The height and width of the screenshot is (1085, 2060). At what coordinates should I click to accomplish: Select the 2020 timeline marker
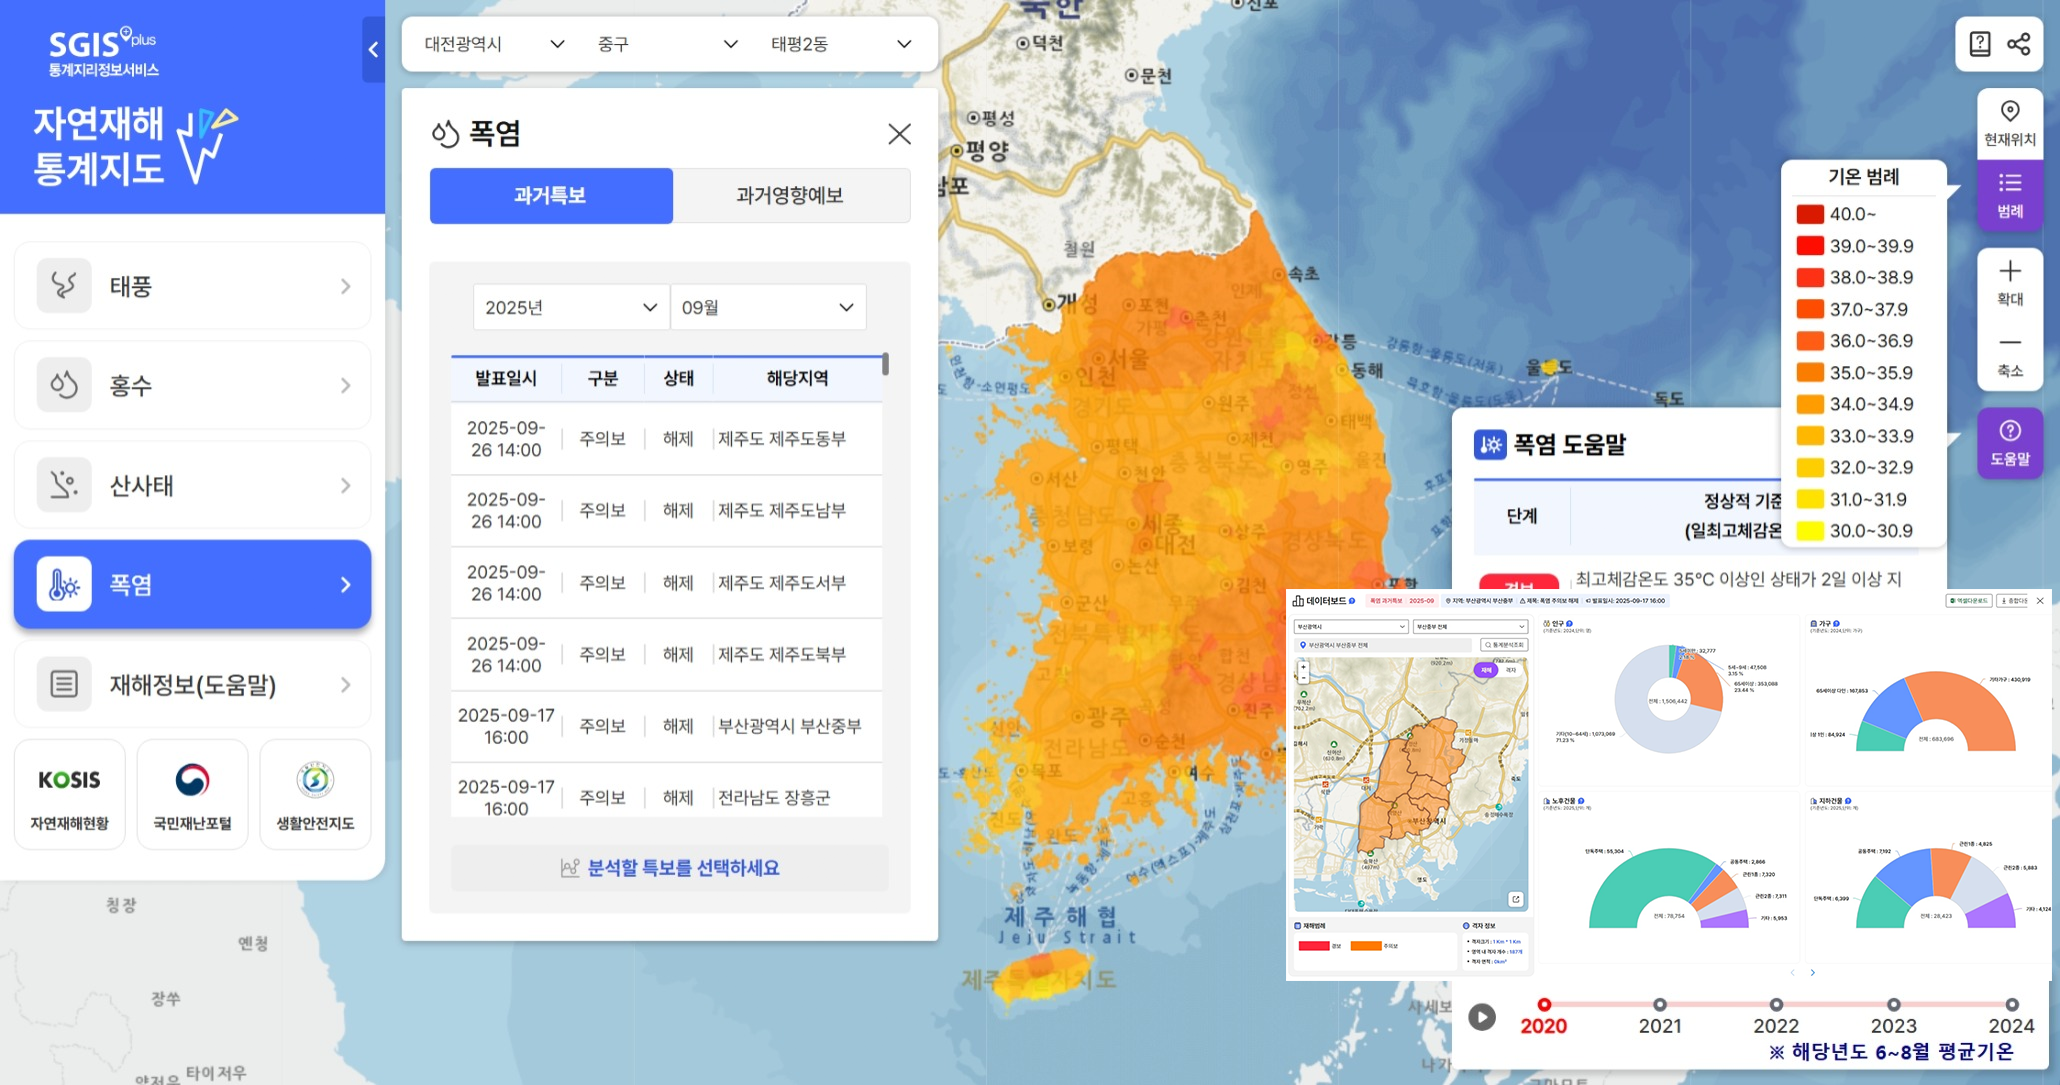[x=1544, y=1005]
